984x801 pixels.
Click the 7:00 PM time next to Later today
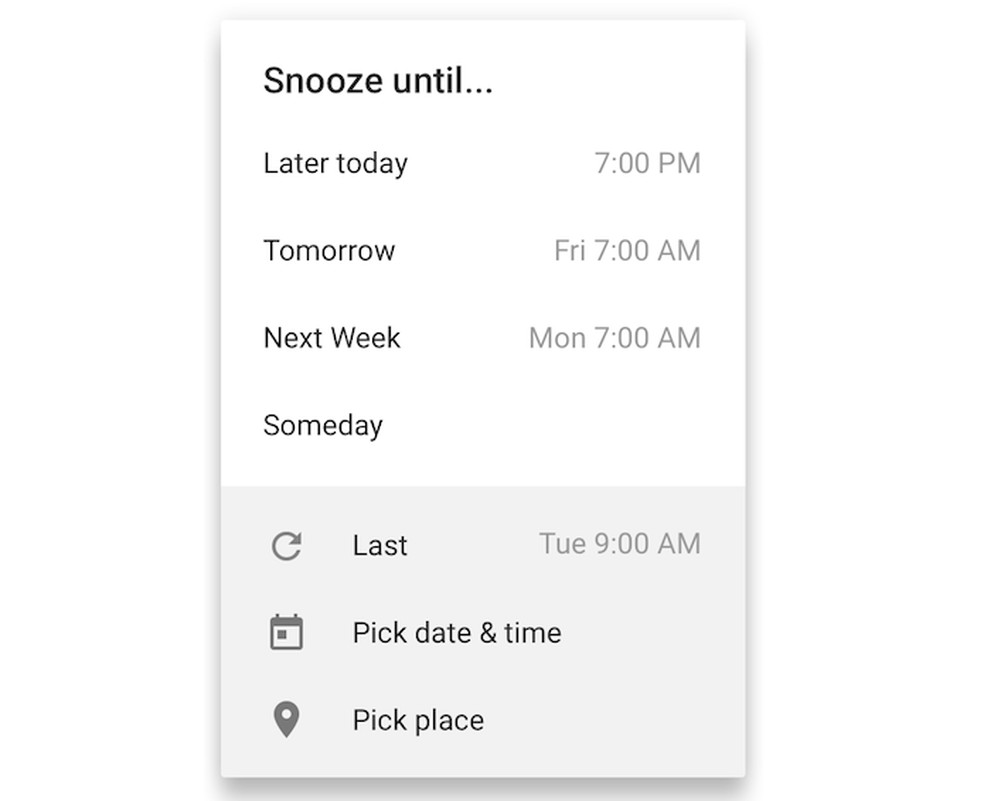click(648, 163)
